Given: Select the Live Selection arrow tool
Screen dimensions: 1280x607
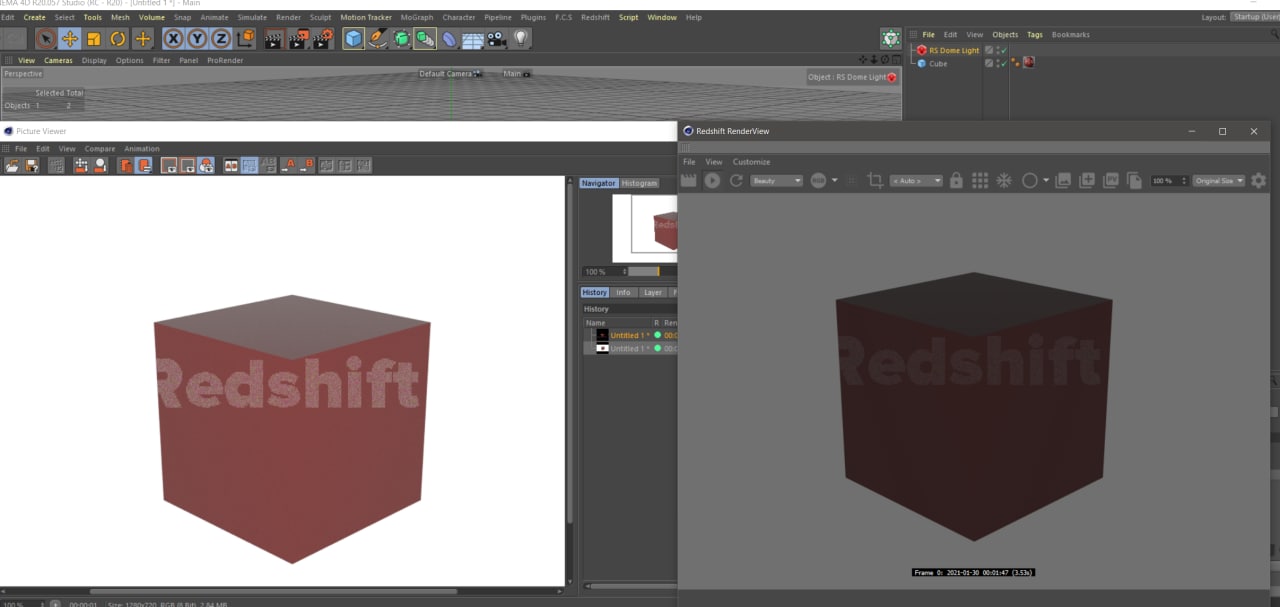Looking at the screenshot, I should (45, 39).
